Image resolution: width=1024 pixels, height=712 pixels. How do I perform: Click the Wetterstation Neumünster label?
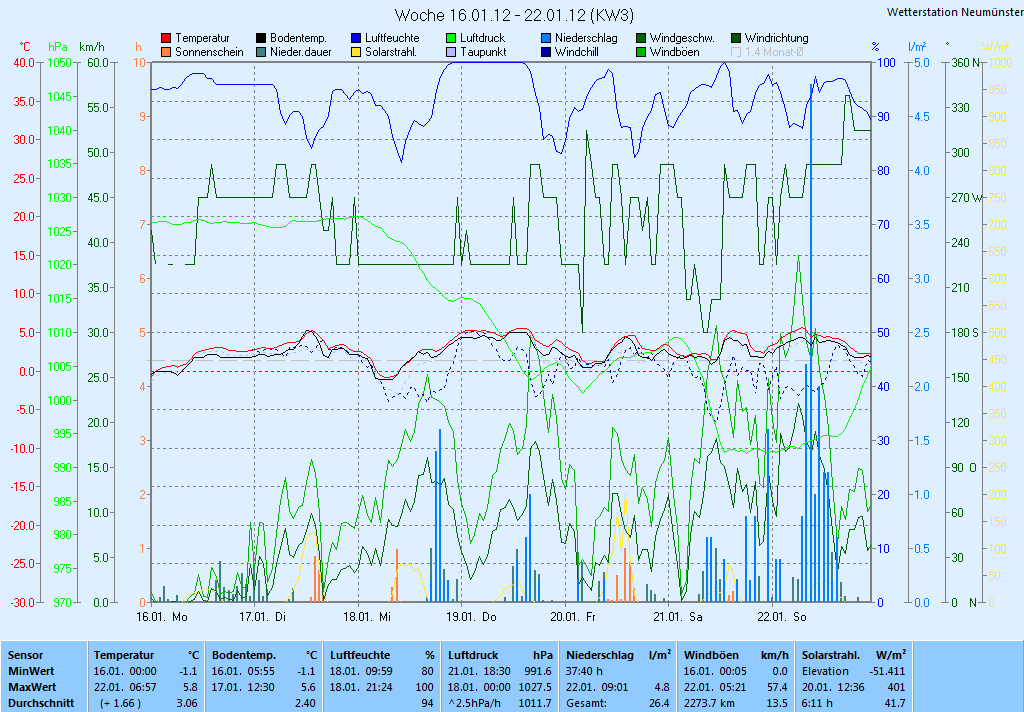[x=953, y=12]
